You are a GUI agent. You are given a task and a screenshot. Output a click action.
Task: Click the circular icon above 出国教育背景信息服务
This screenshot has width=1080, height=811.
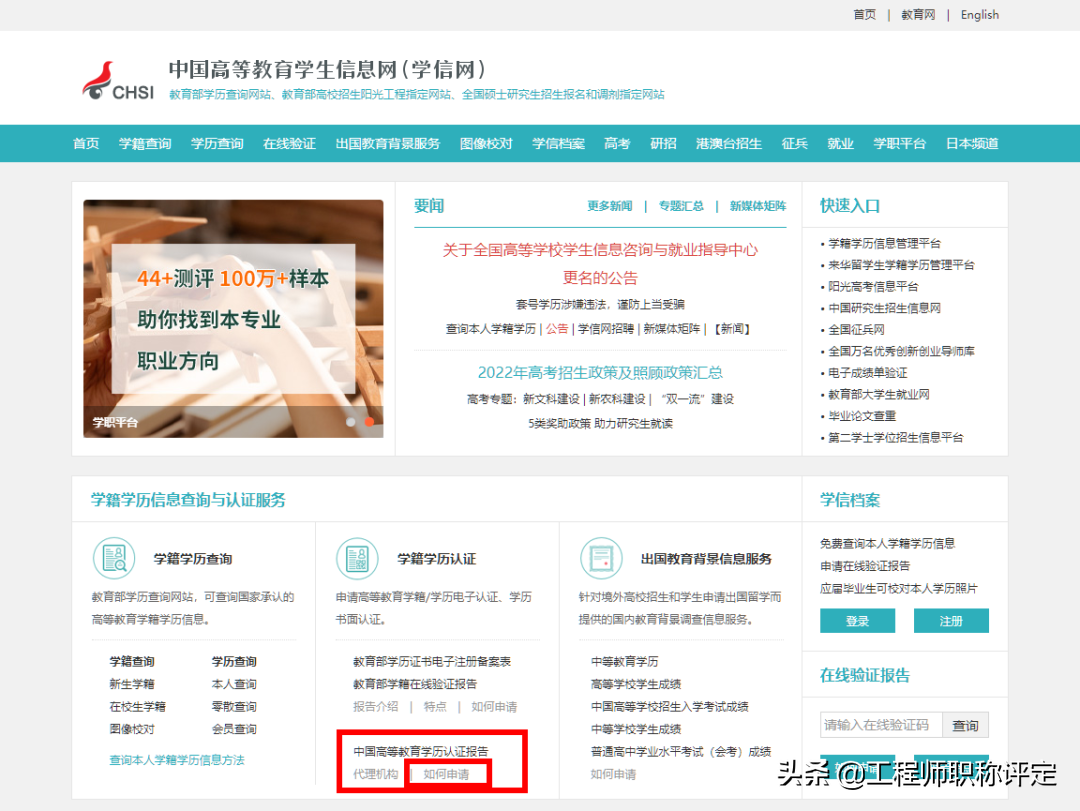(602, 559)
